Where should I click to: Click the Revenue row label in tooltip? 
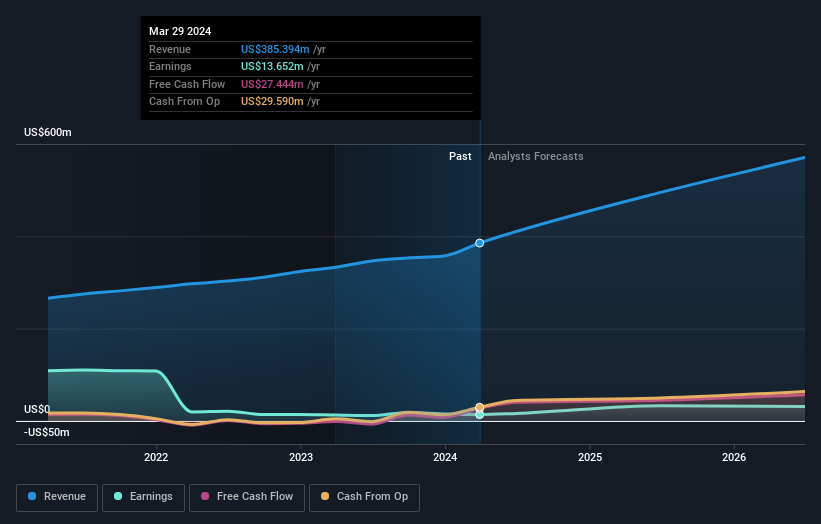tap(170, 49)
